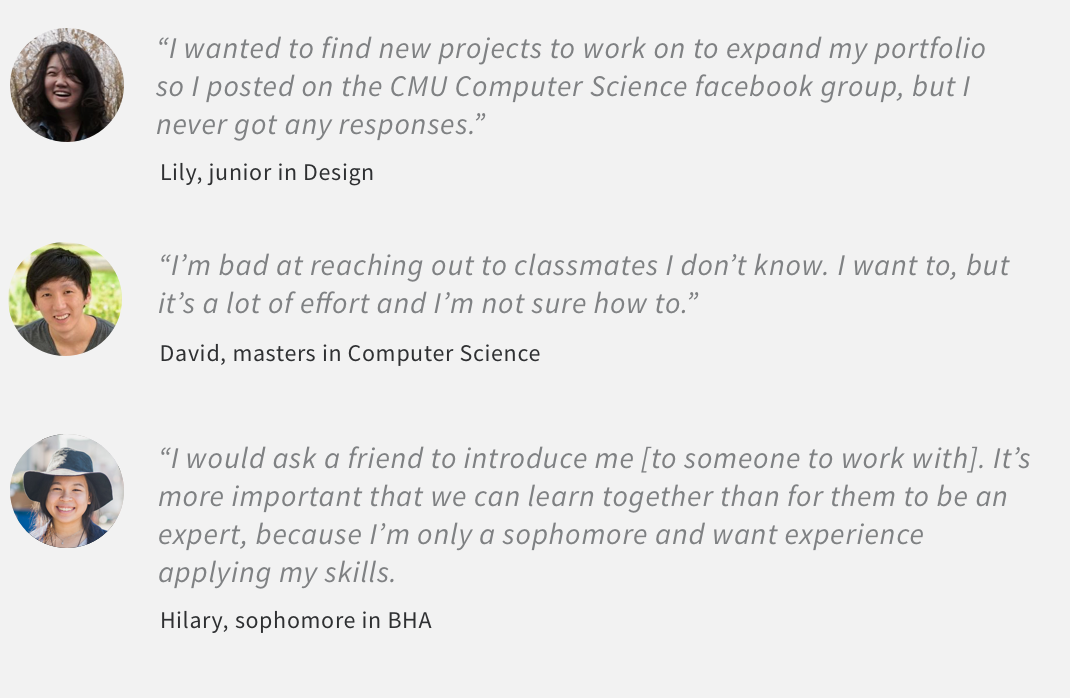Click Hilary's profile photo with hat
The width and height of the screenshot is (1070, 698).
pos(67,490)
